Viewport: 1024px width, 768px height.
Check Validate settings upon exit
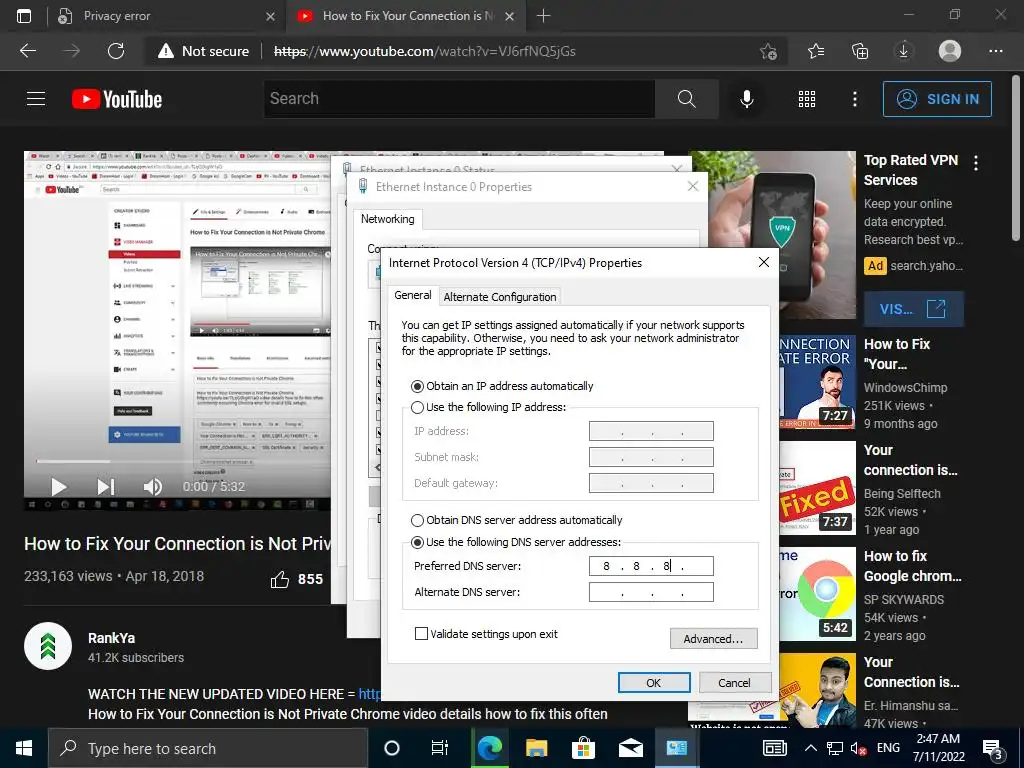coord(421,633)
